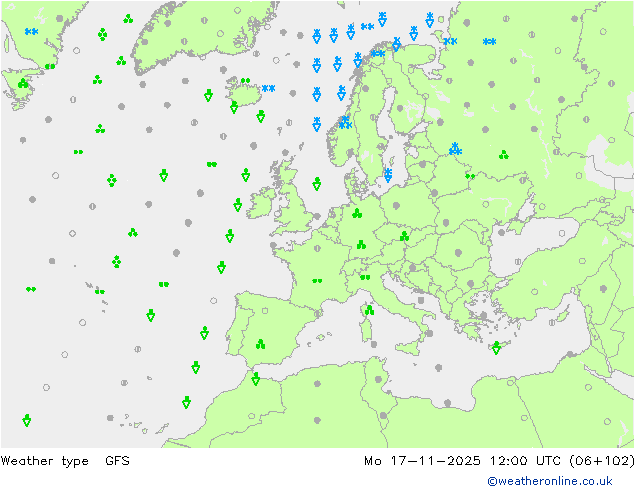This screenshot has height=490, width=634.
Task: Click the green shower symbol west of Ireland
Action: pos(238,205)
